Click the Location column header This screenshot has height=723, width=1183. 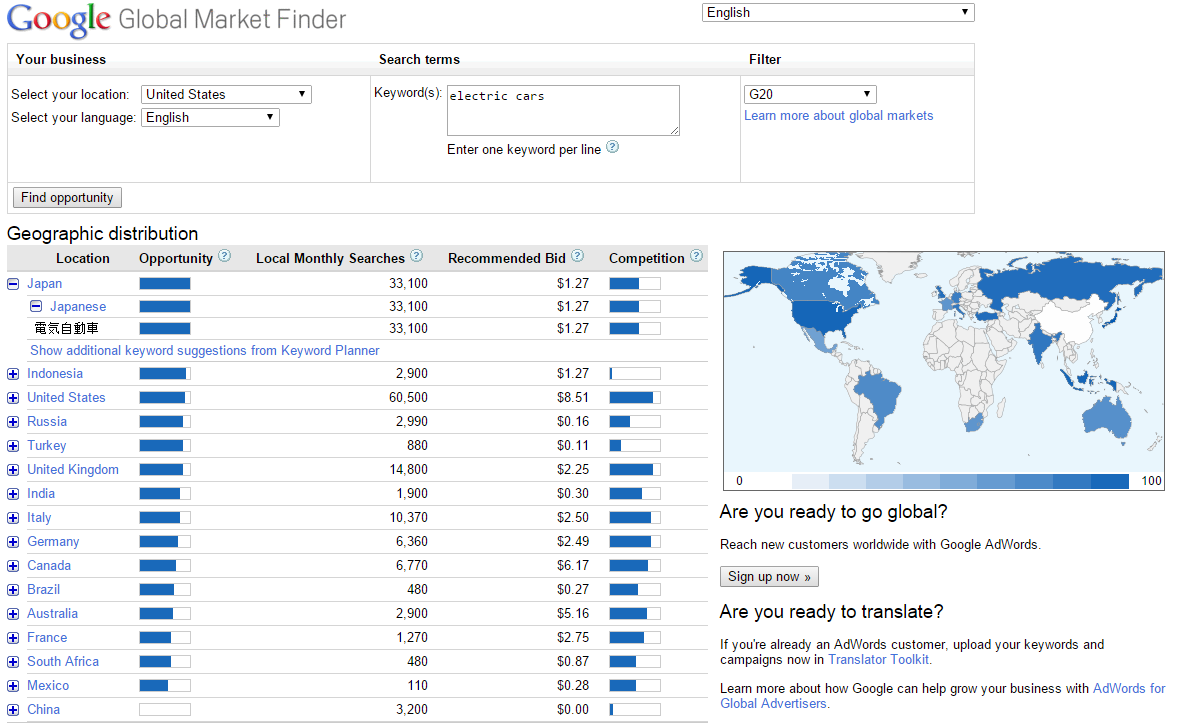pyautogui.click(x=82, y=258)
